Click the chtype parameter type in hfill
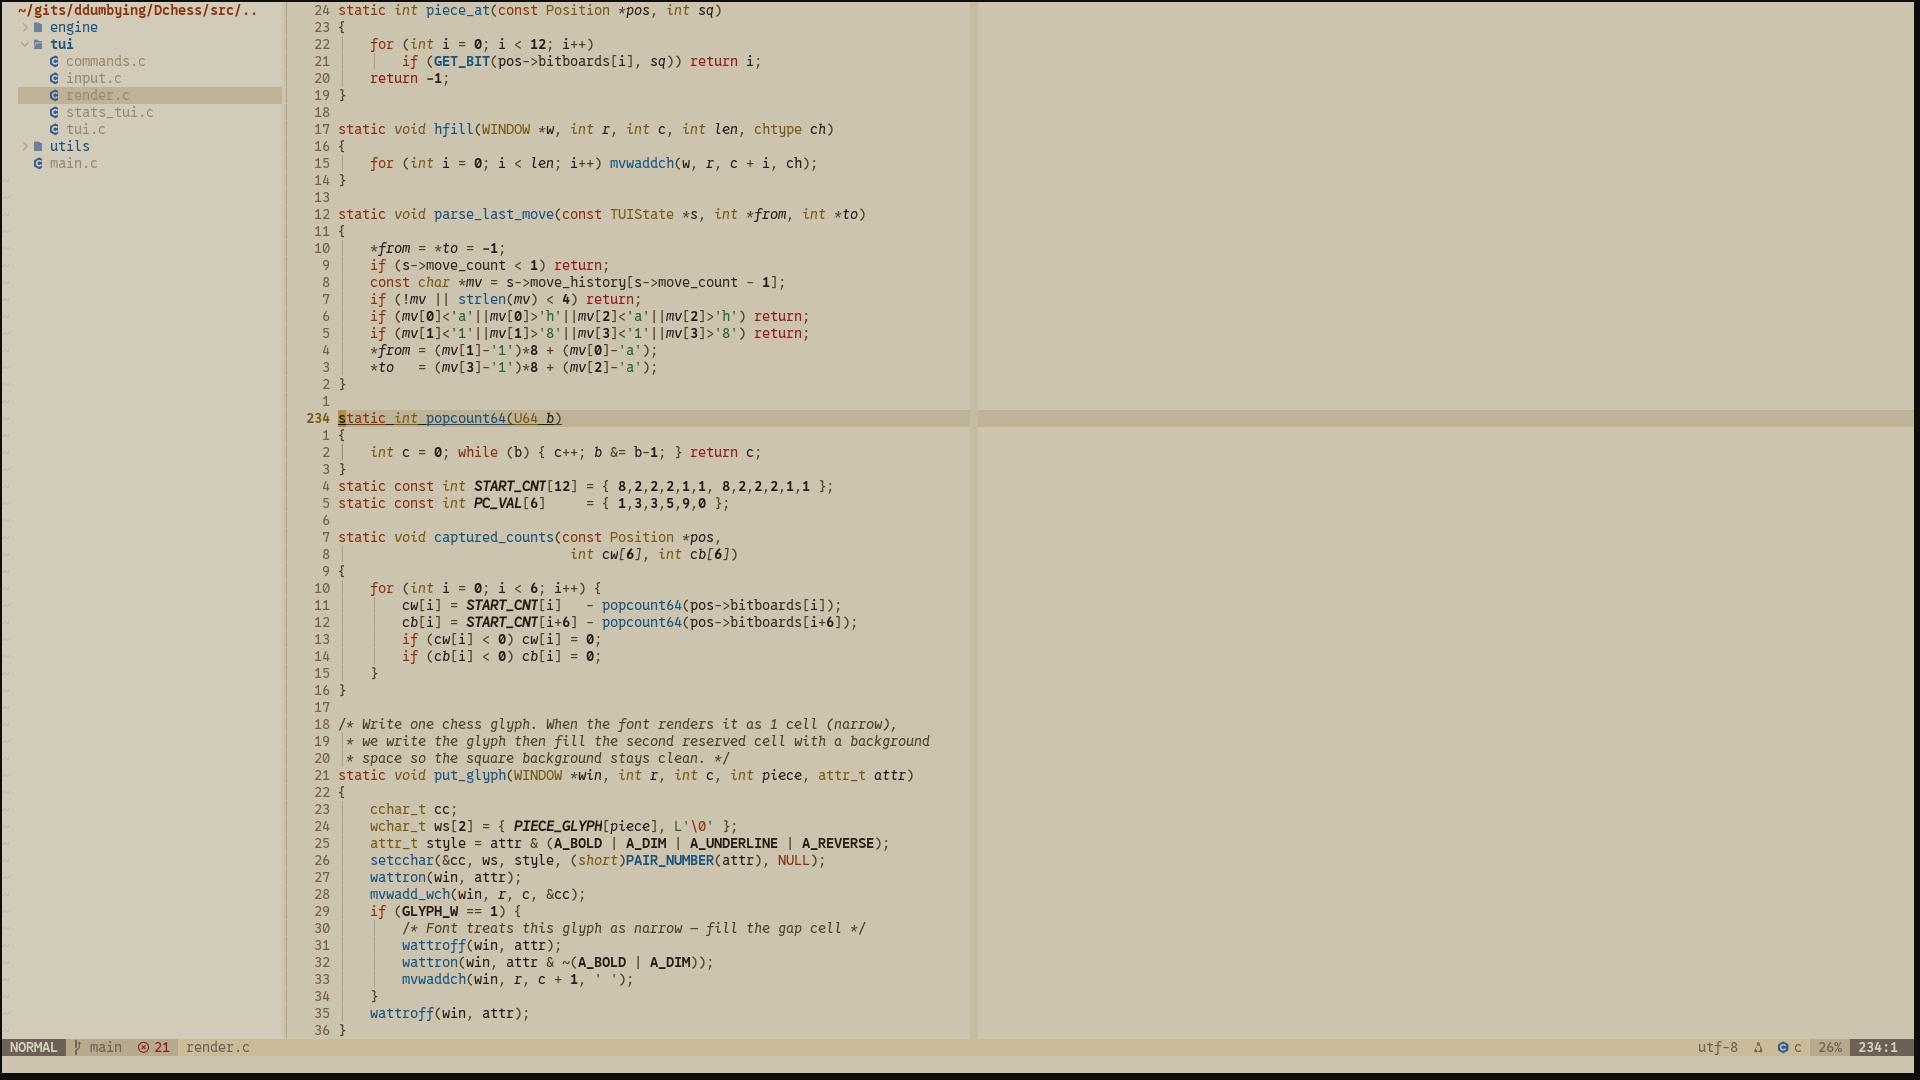 point(778,129)
